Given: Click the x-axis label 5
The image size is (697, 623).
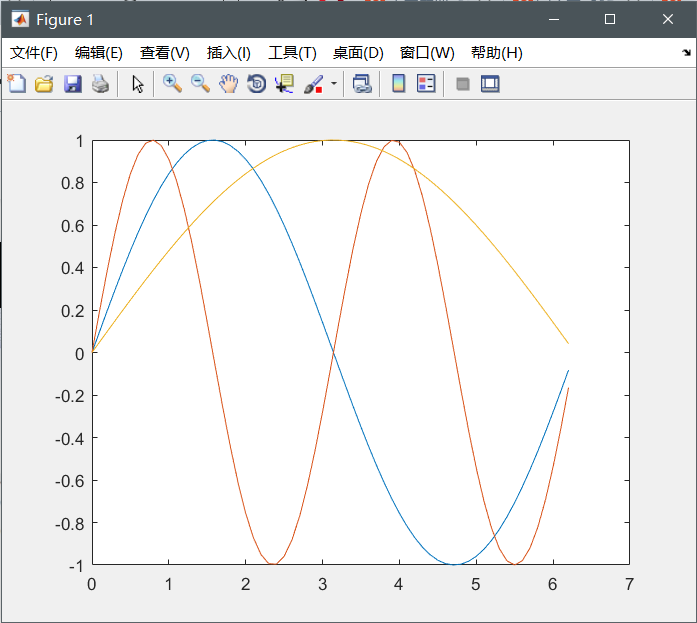Looking at the screenshot, I should click(x=476, y=584).
